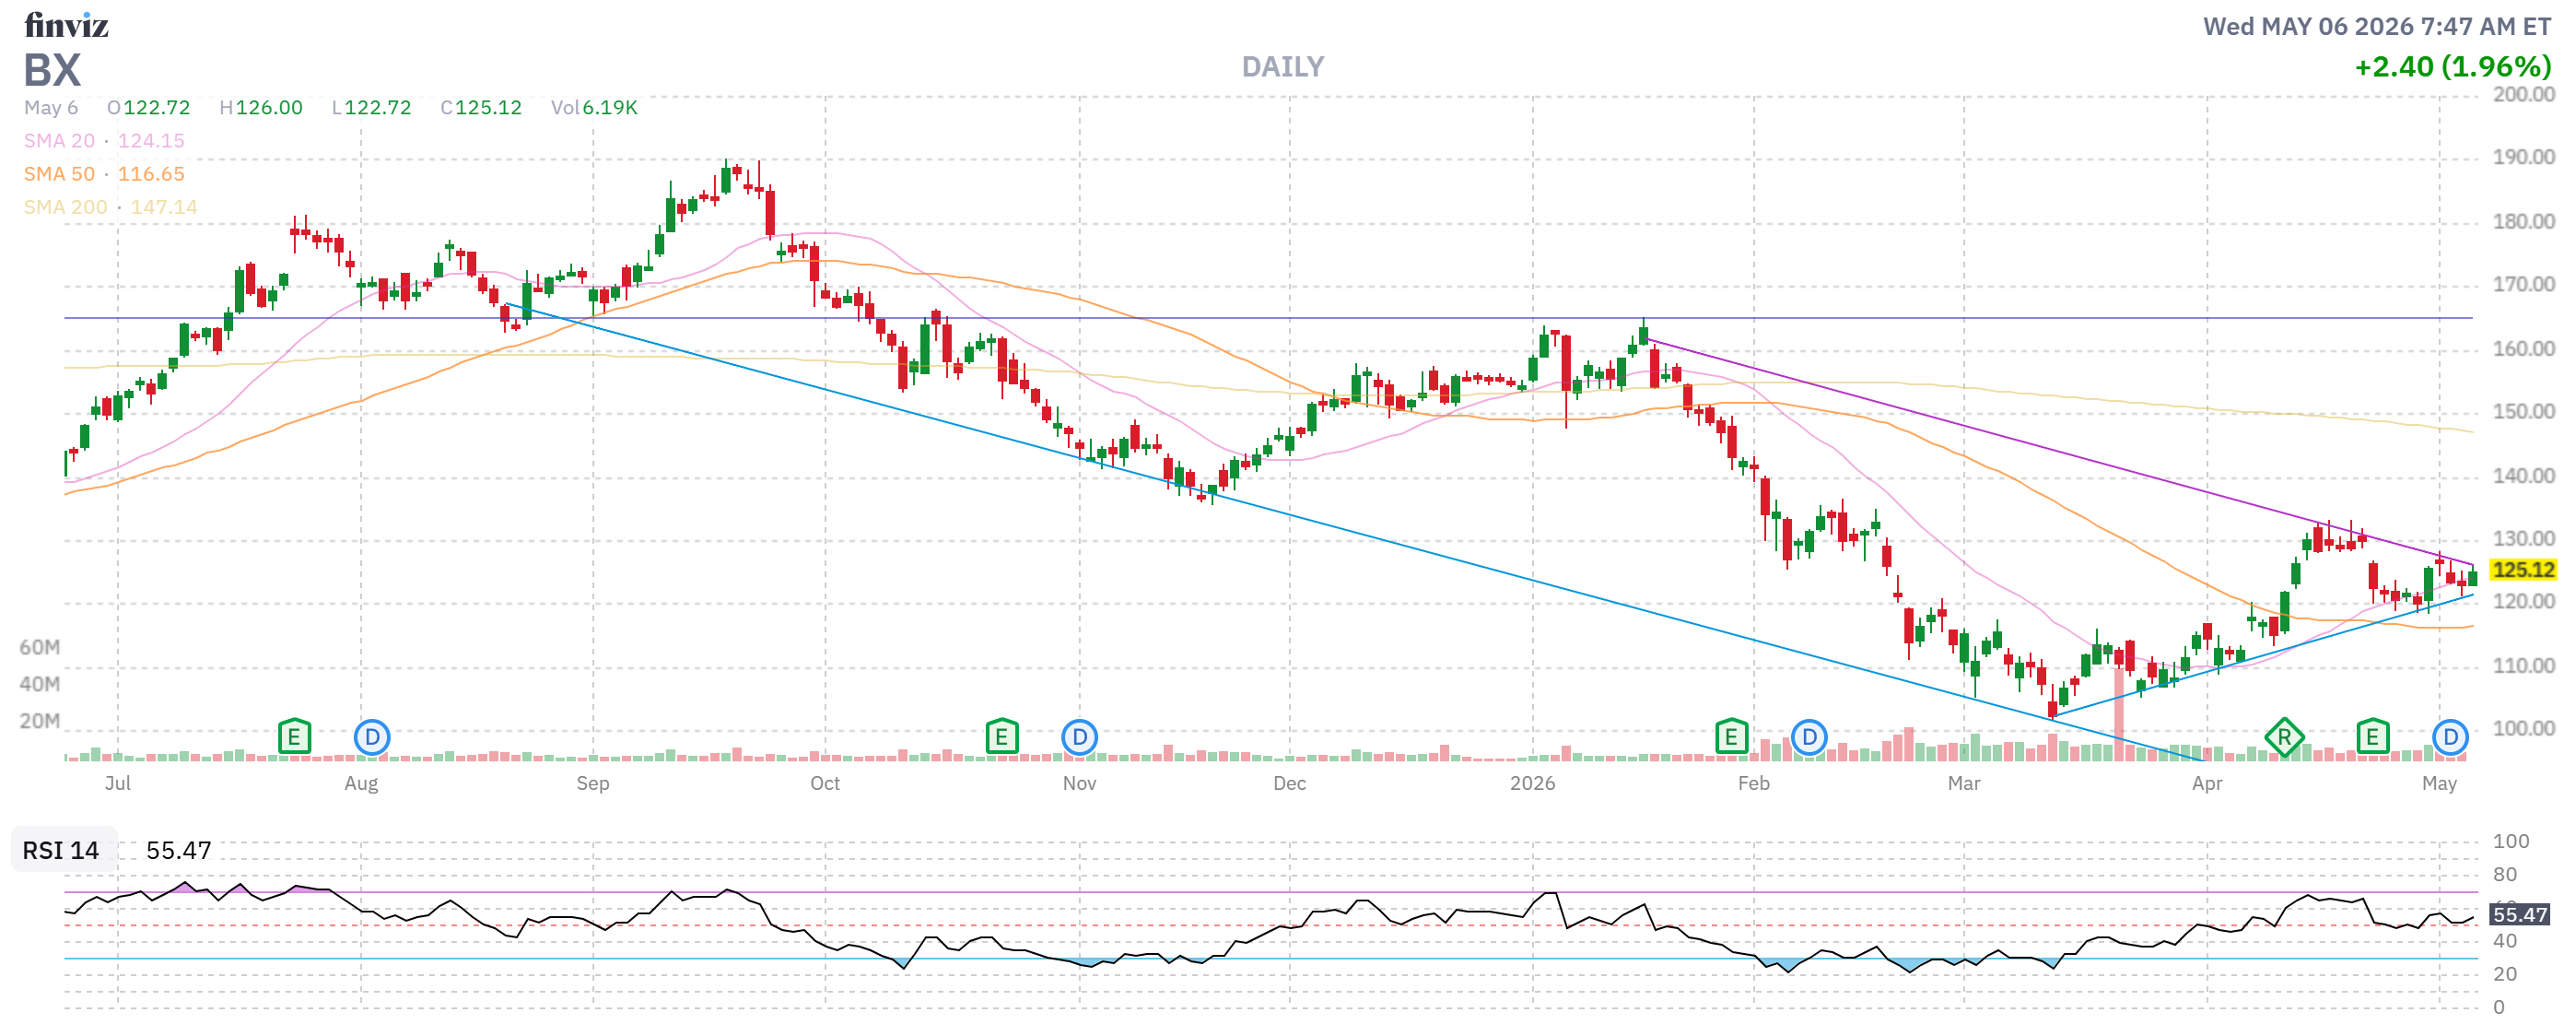
Task: Select the SMA 20 legend entry
Action: [104, 141]
